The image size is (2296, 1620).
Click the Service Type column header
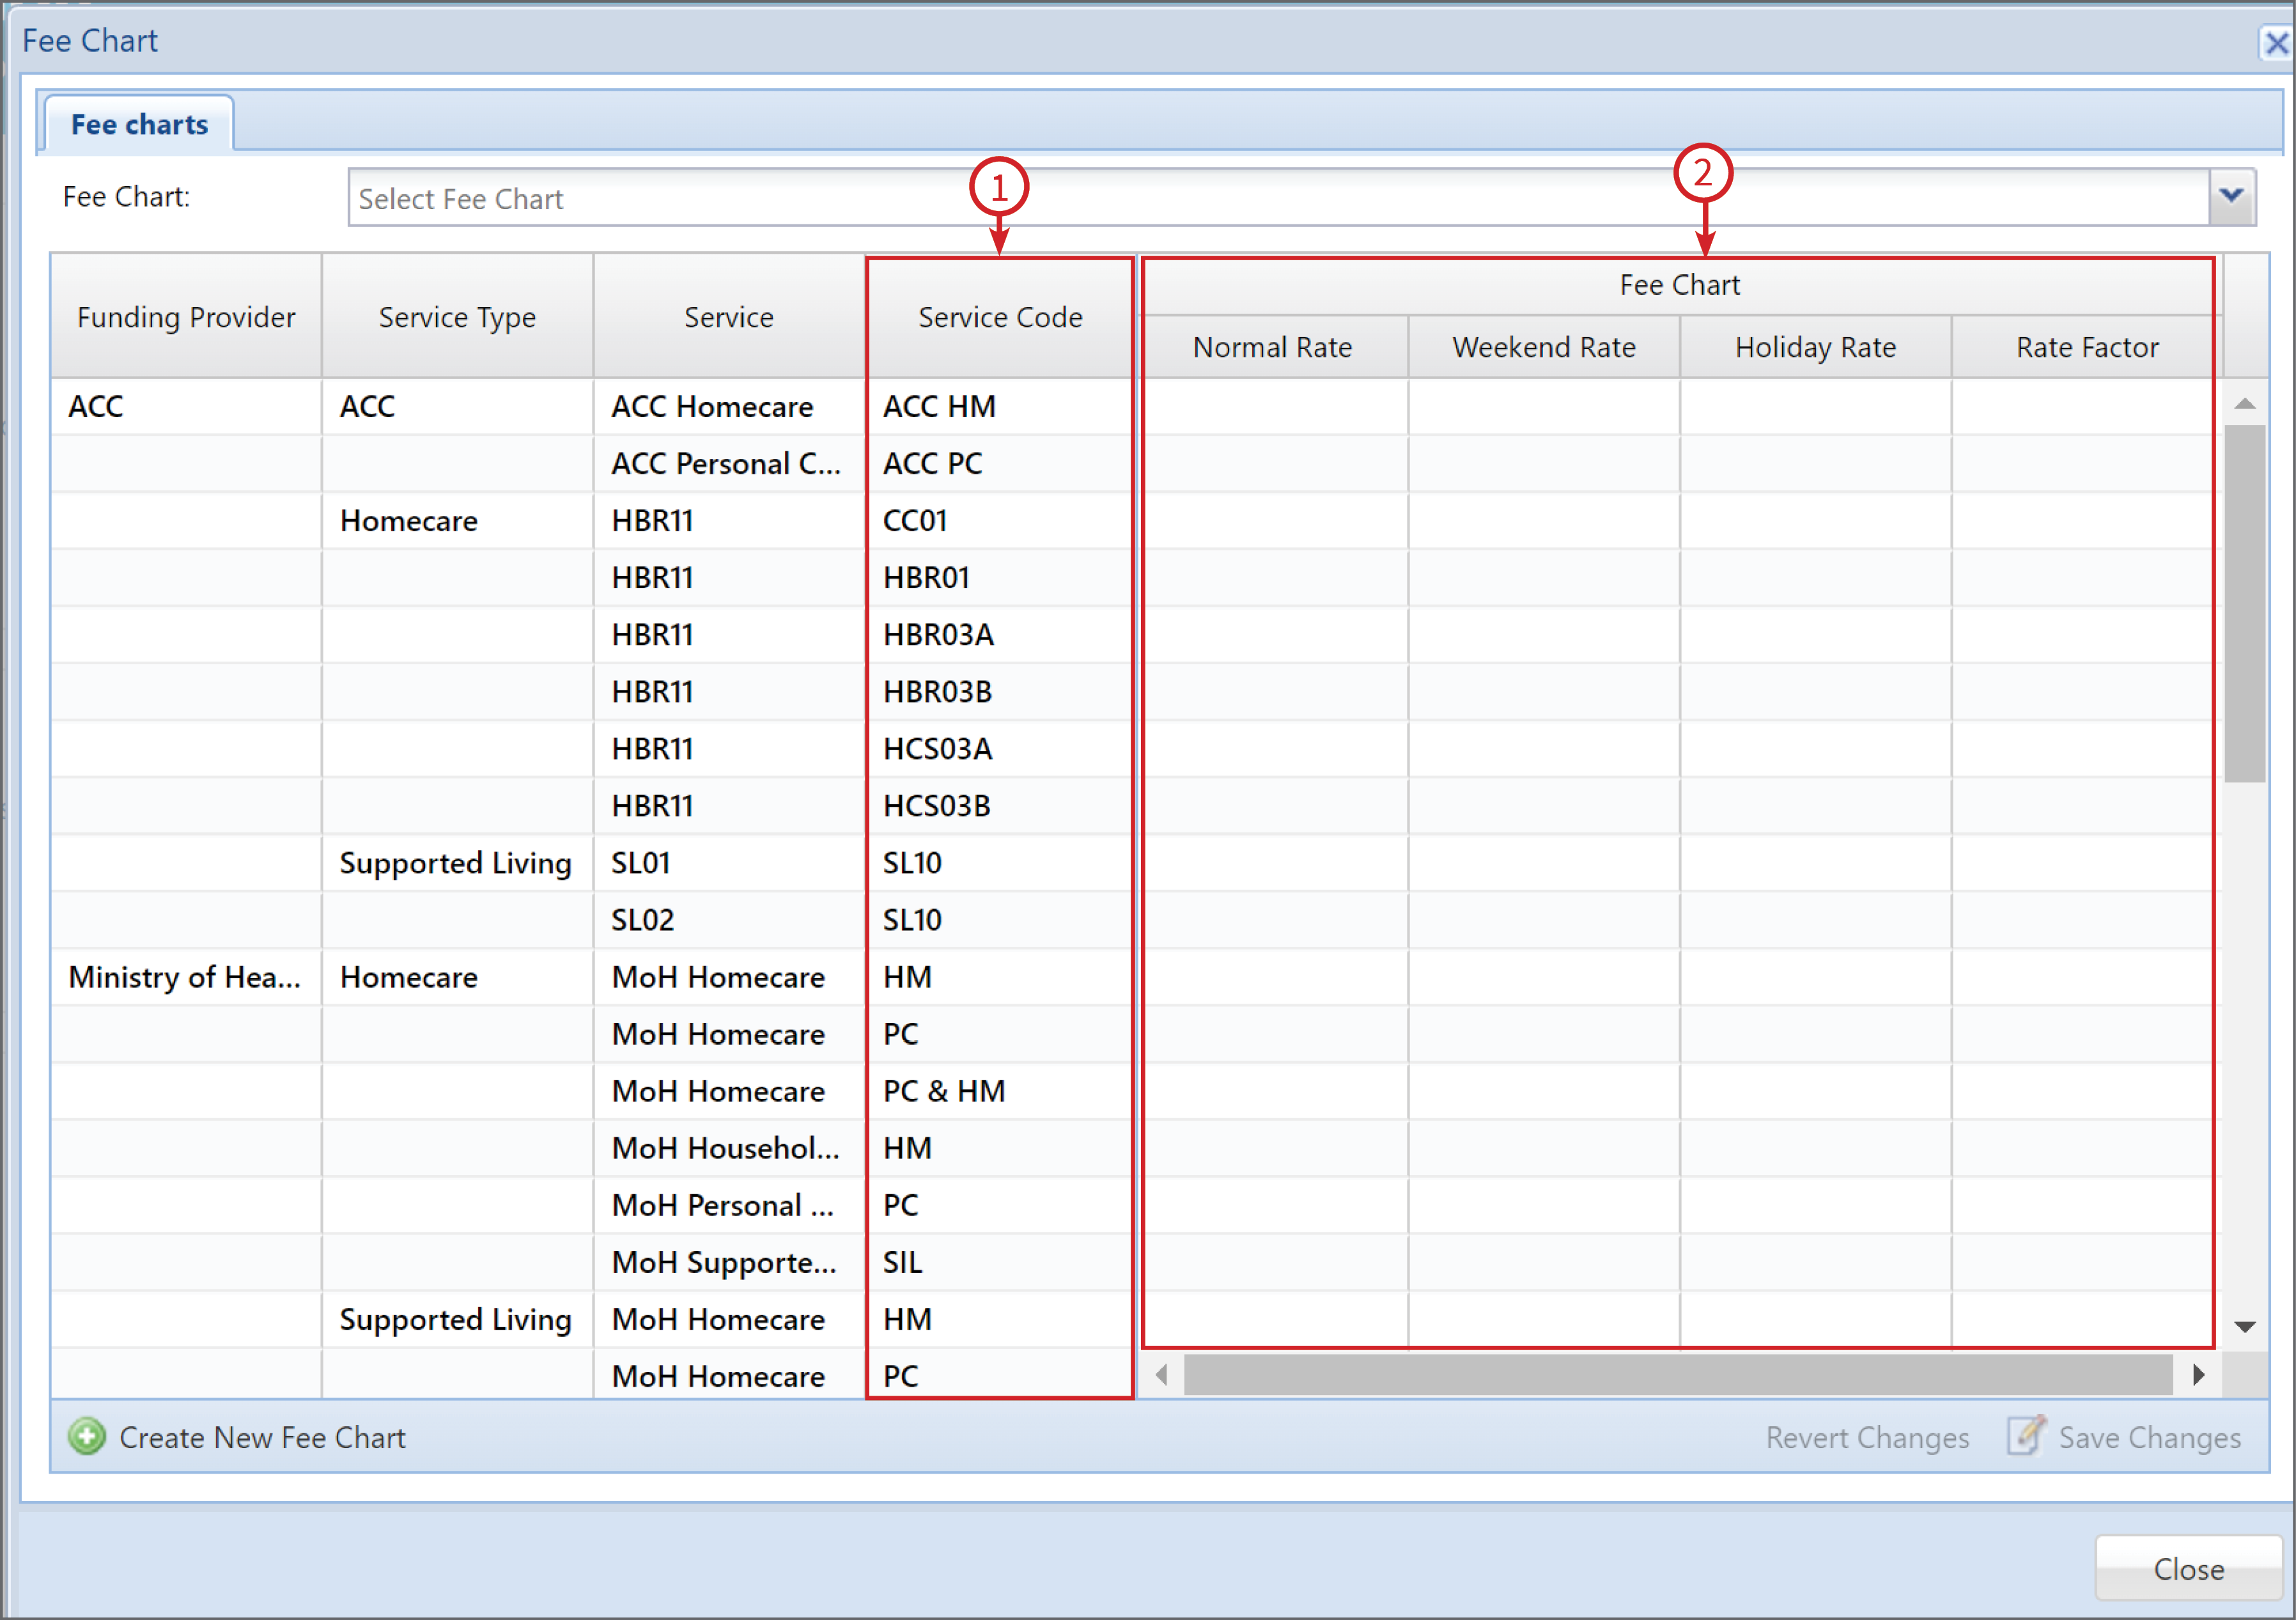[457, 317]
